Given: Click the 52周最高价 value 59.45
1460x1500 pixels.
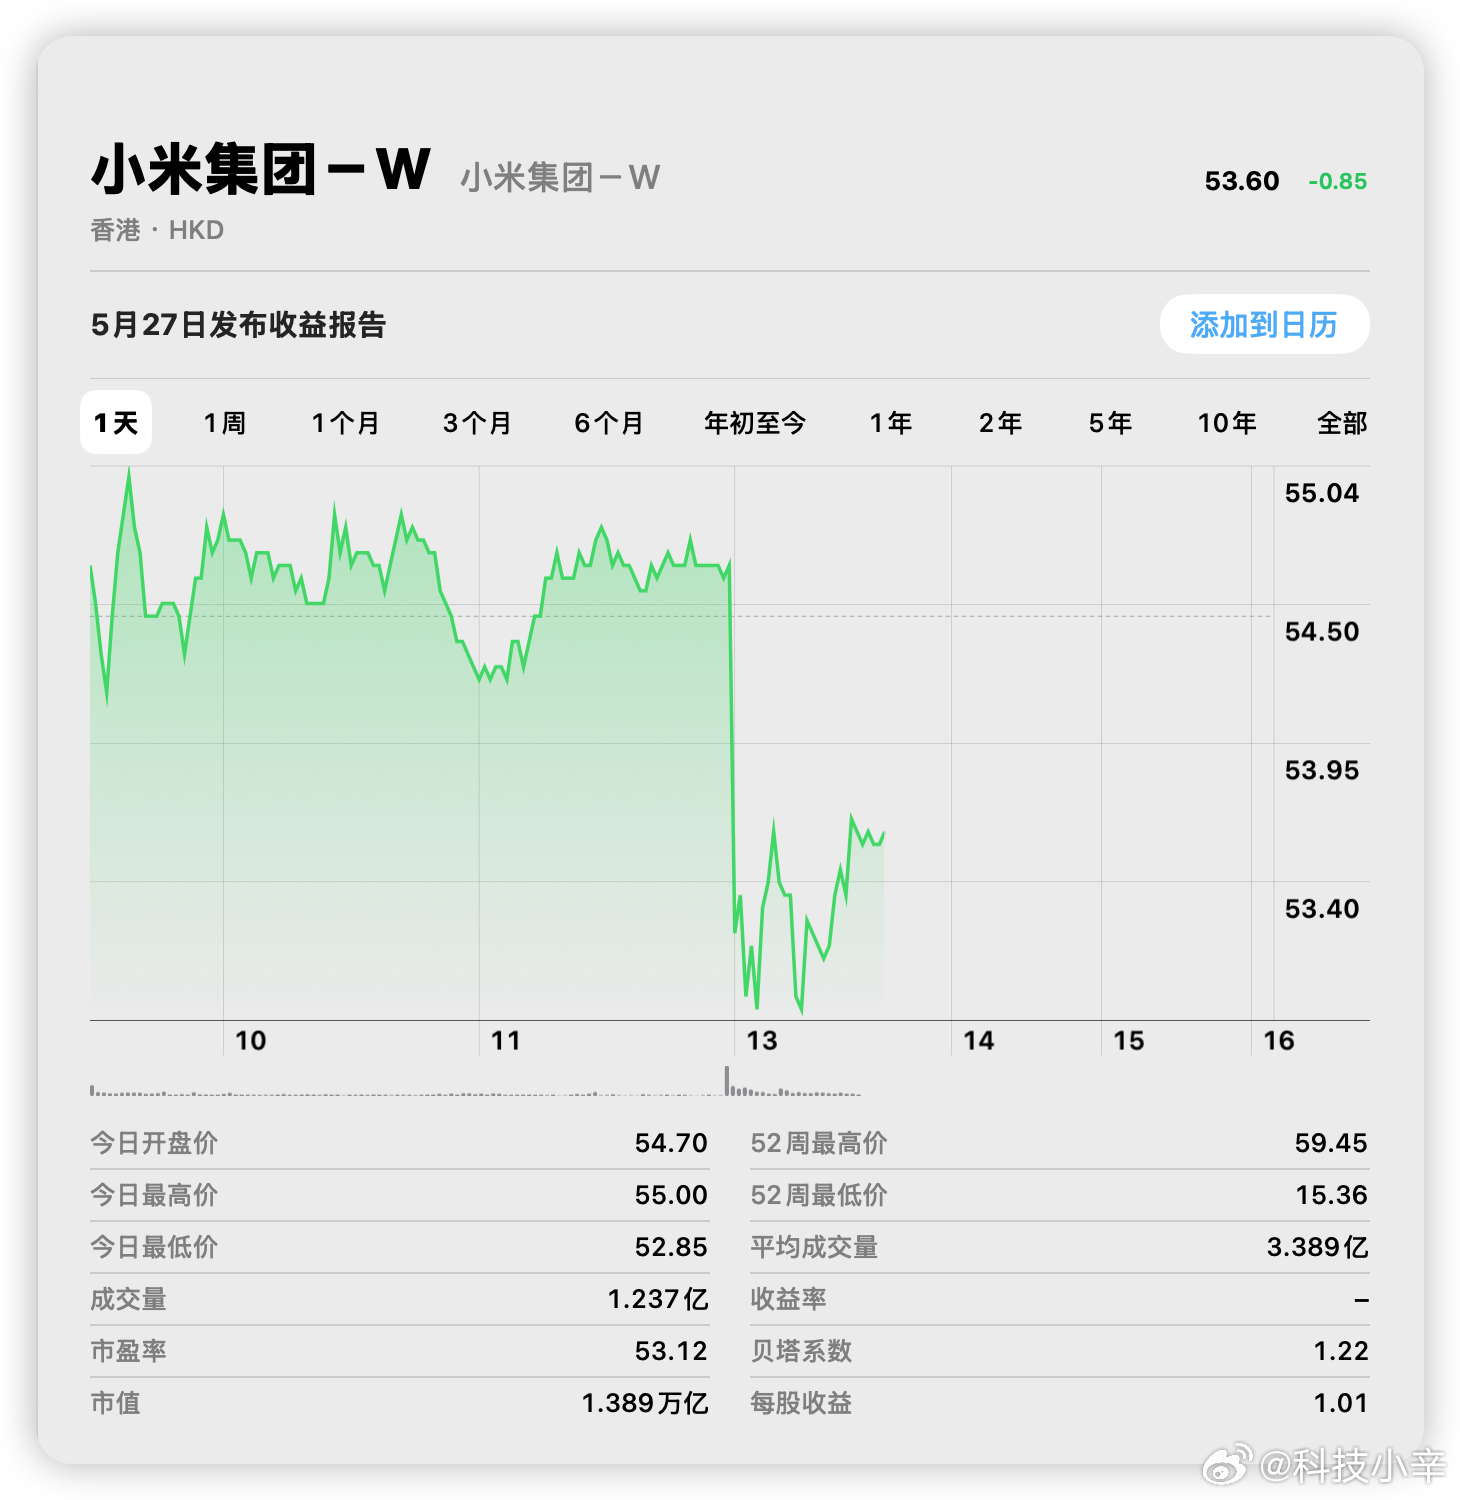Looking at the screenshot, I should (1331, 1143).
